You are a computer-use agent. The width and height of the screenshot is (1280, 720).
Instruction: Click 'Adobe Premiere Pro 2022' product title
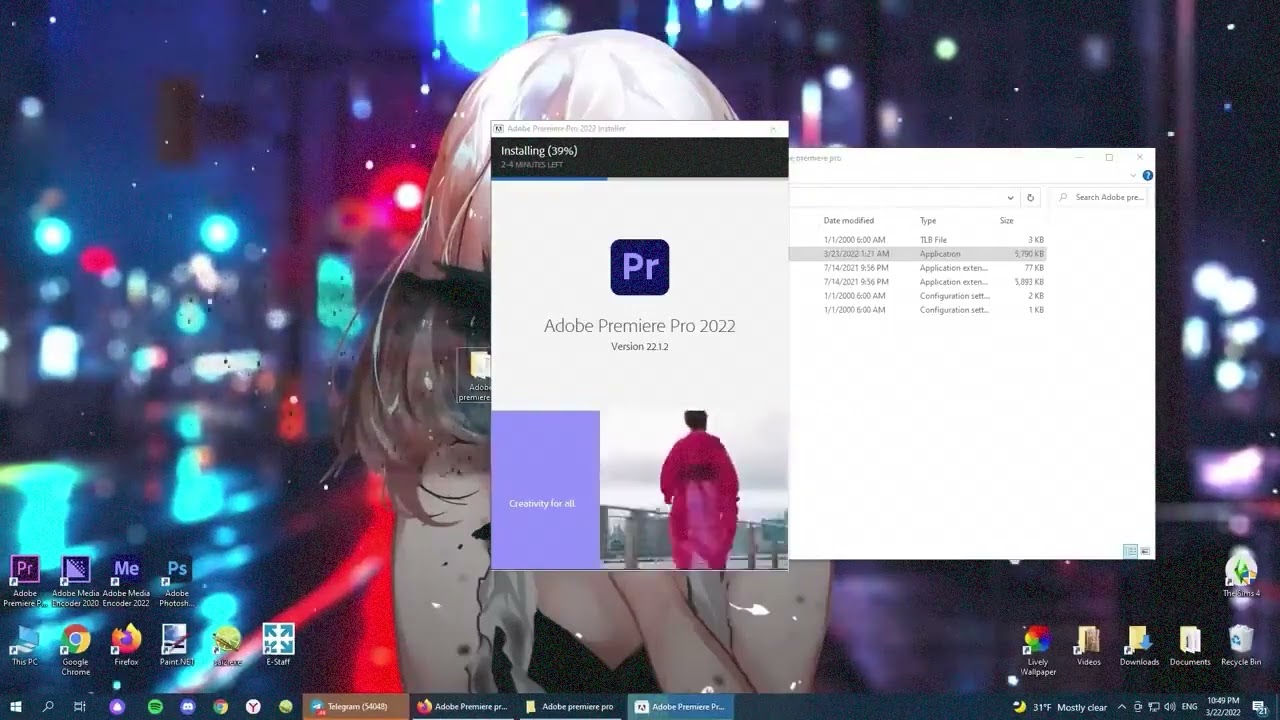pyautogui.click(x=639, y=325)
